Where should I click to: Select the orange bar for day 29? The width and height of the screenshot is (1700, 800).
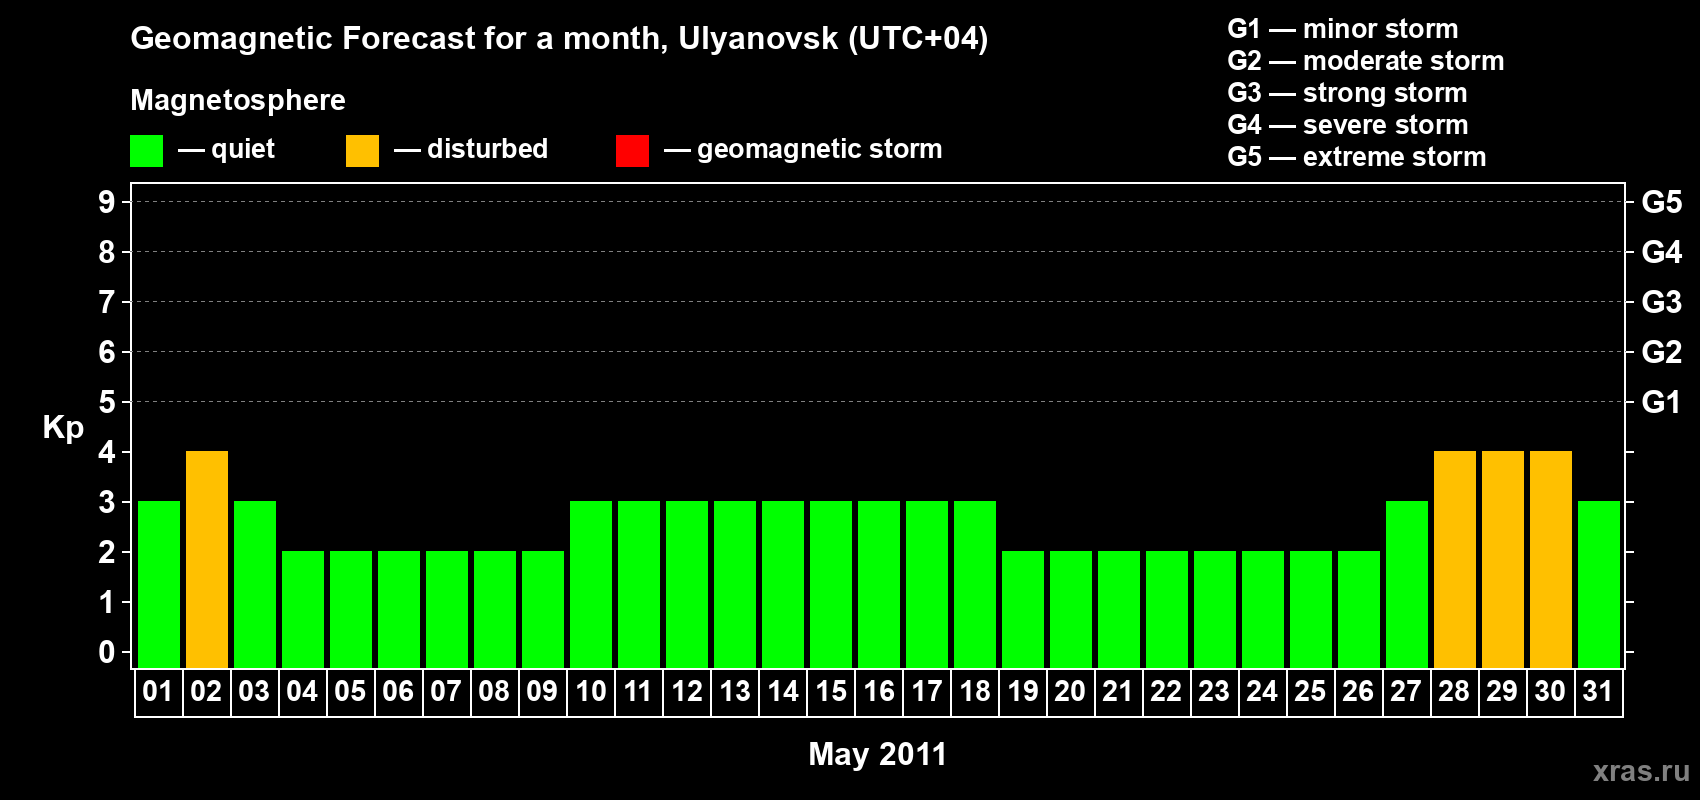tap(1503, 559)
